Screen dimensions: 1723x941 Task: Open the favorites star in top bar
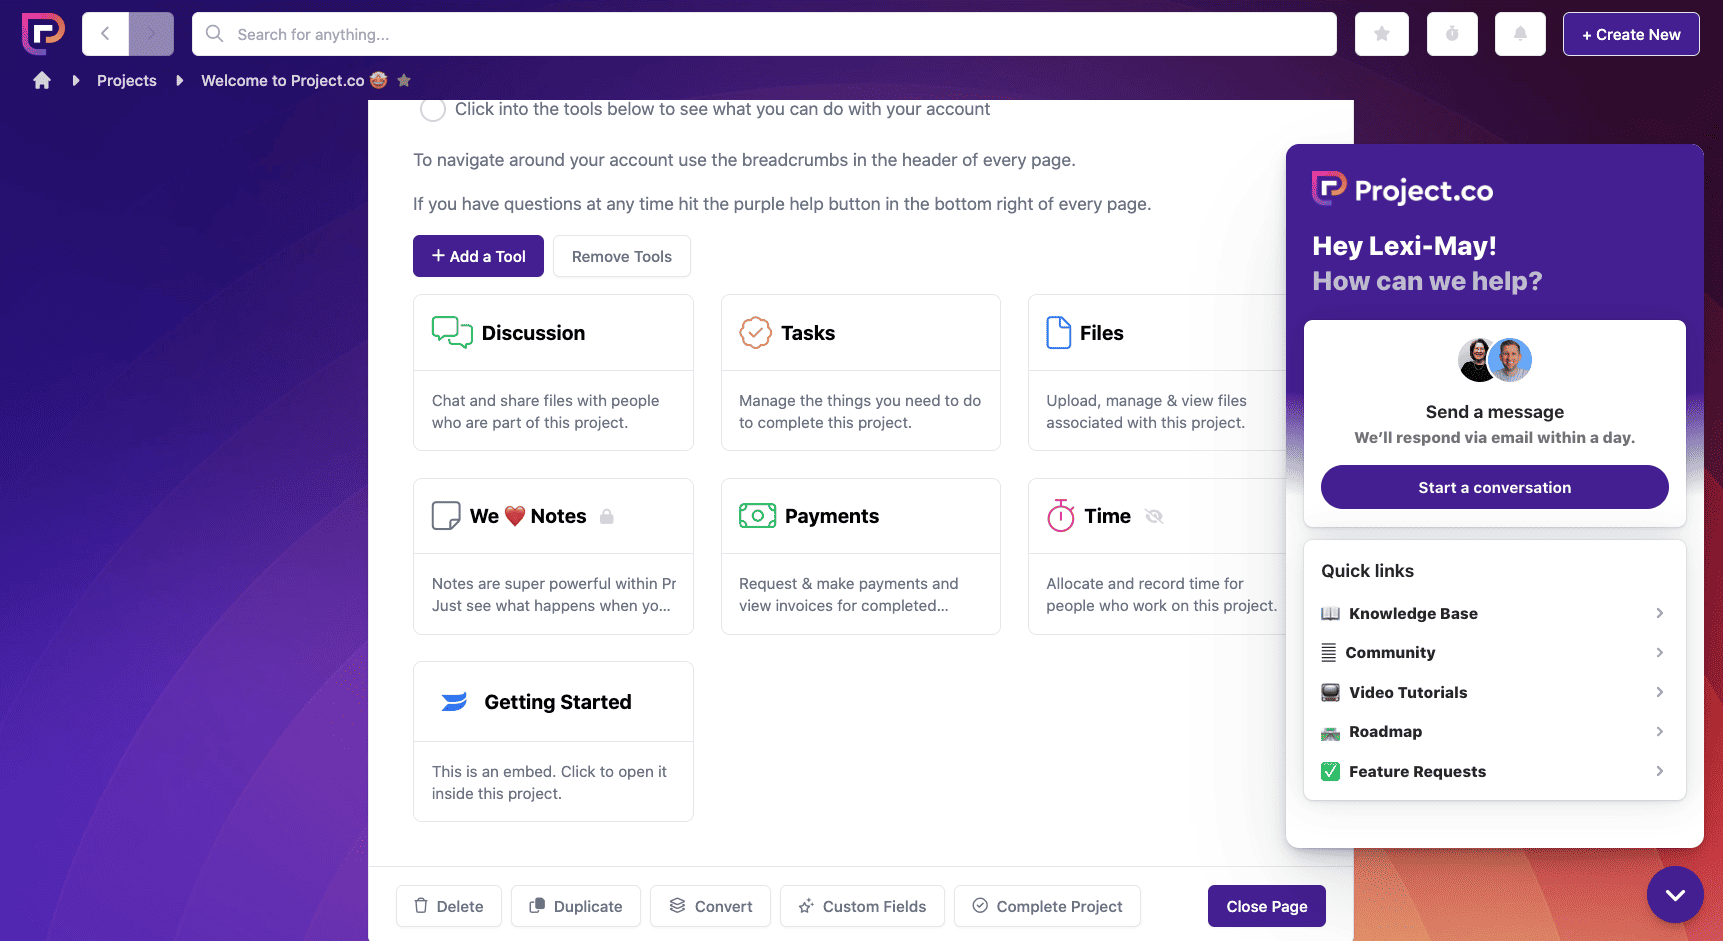(x=1381, y=34)
